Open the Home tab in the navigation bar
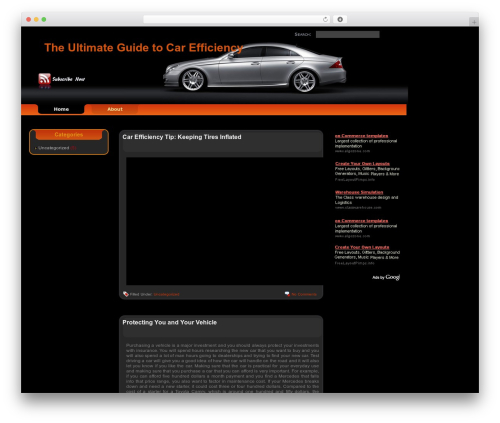Image resolution: width=500 pixels, height=423 pixels. [61, 109]
